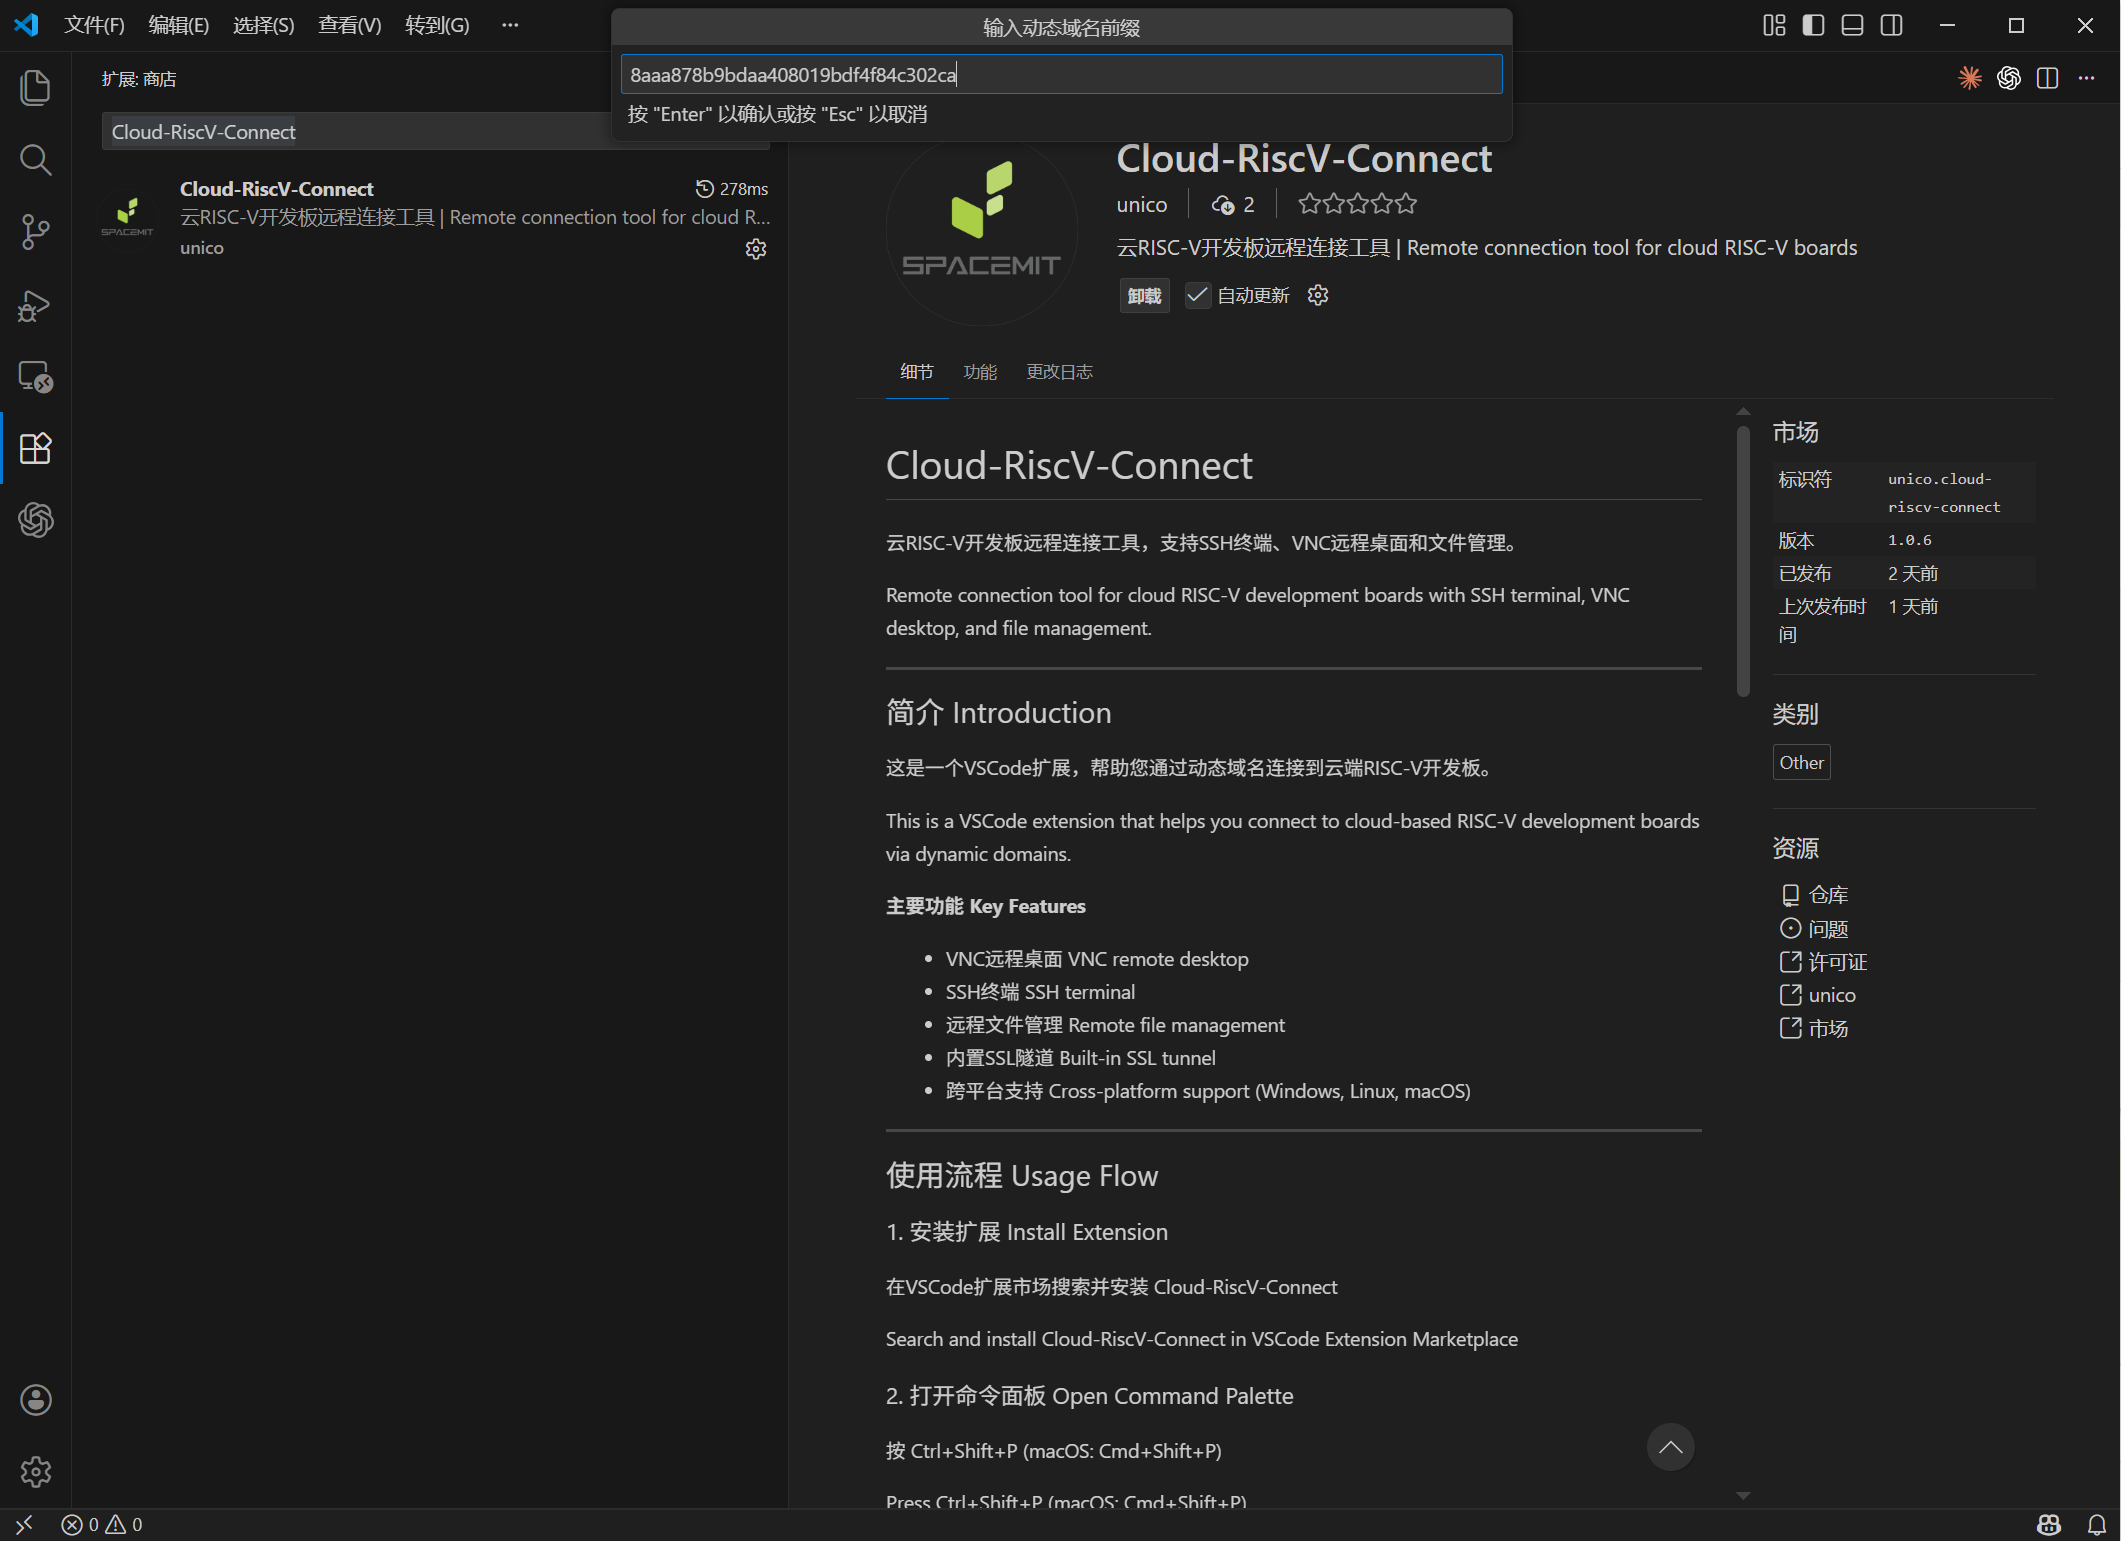The width and height of the screenshot is (2121, 1541).
Task: Switch to the 更改日志 tab
Action: tap(1059, 372)
